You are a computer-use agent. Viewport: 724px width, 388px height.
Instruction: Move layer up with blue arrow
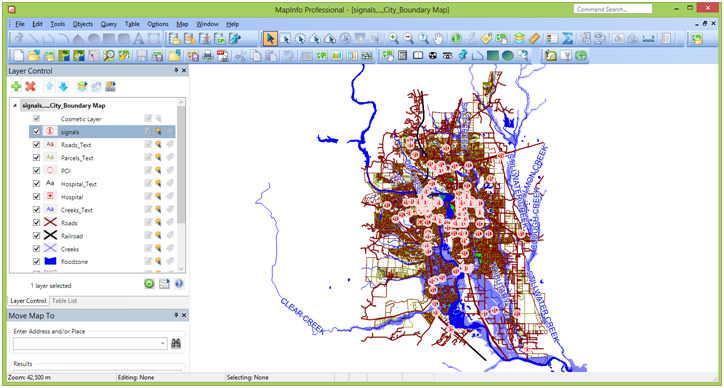pos(49,86)
